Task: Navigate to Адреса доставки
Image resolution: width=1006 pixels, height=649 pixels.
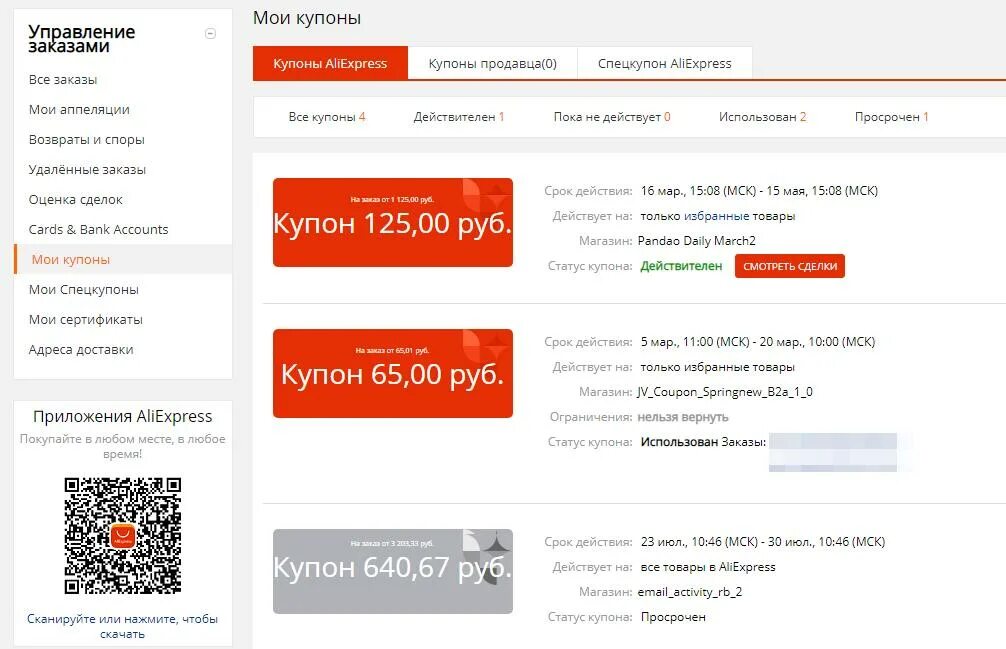Action: click(81, 350)
